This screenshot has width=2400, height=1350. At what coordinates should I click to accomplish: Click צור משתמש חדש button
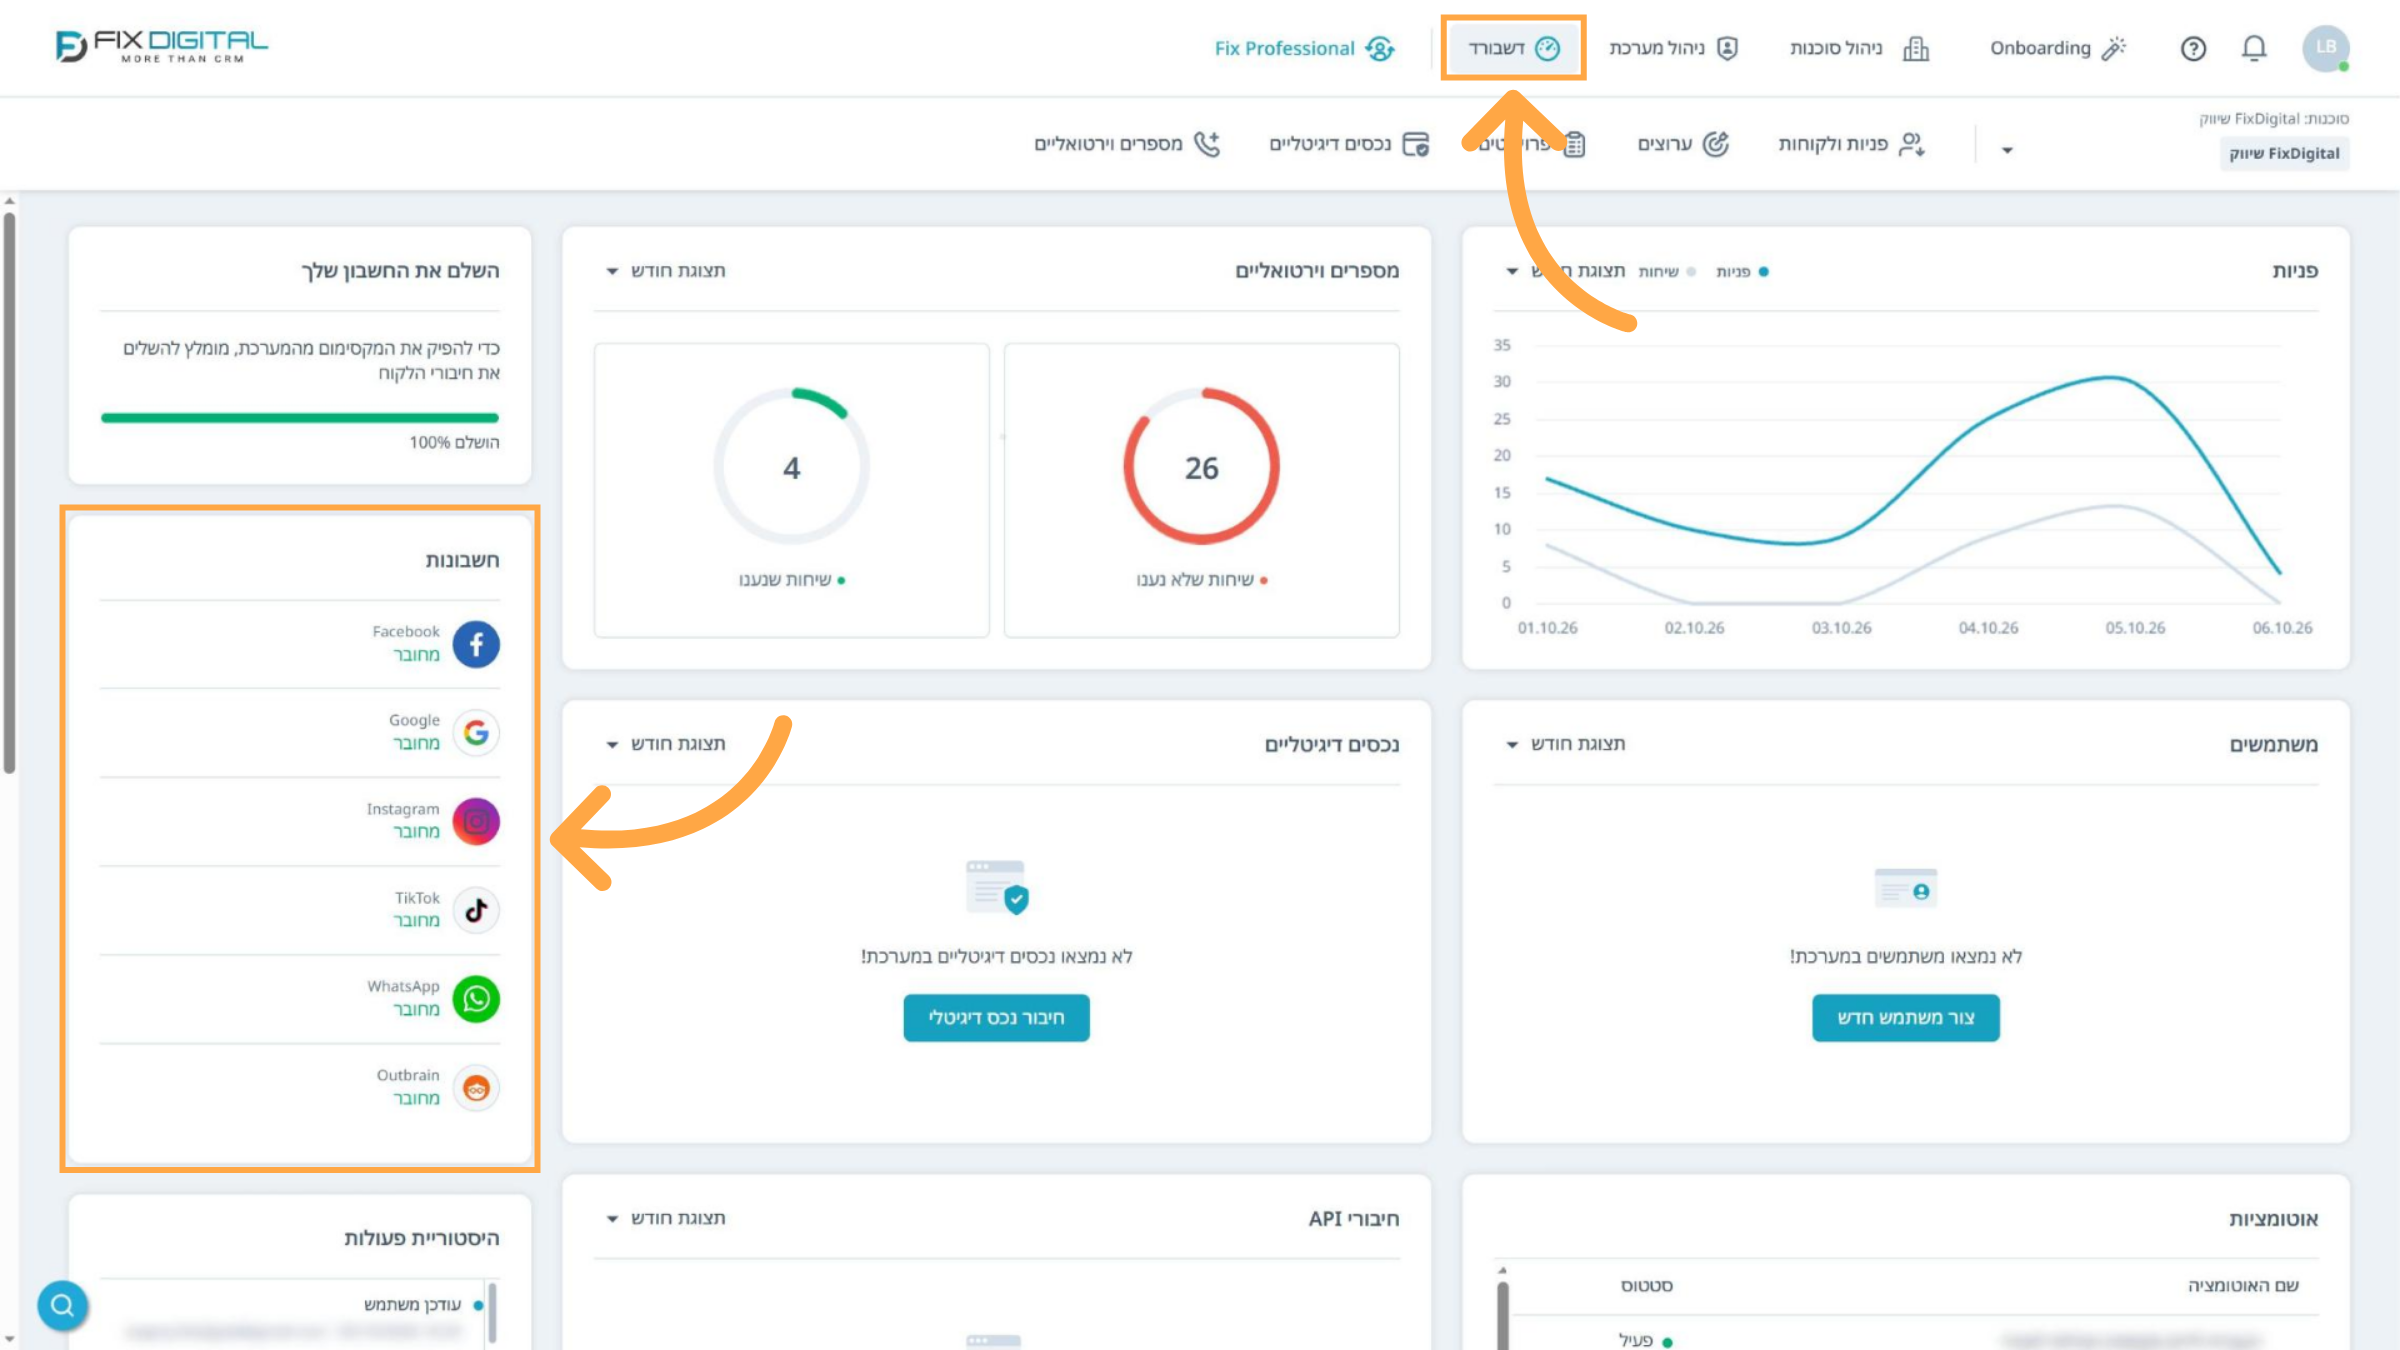coord(1906,1017)
